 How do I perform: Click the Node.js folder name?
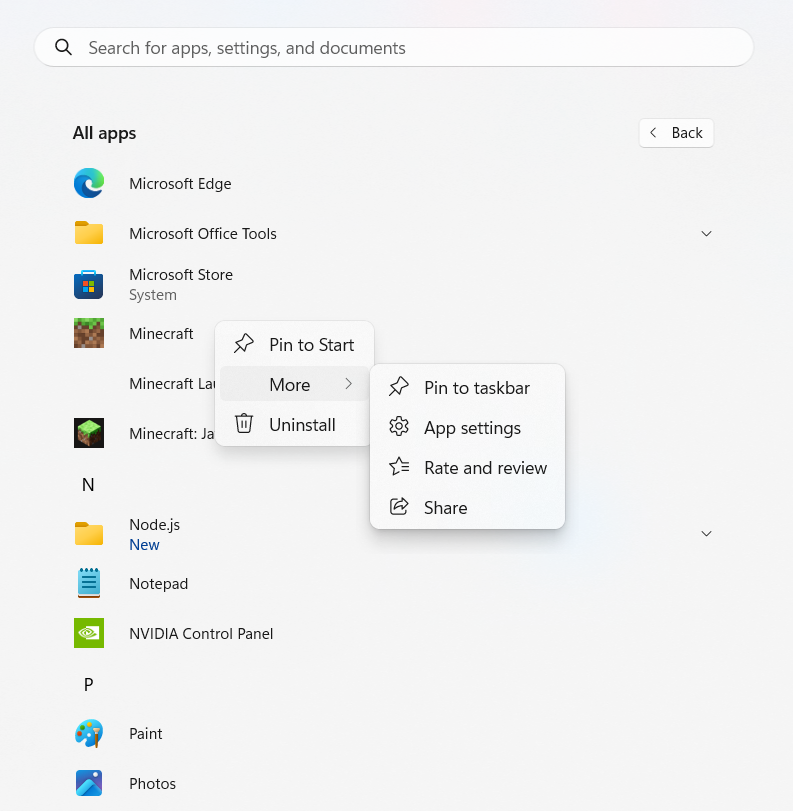[155, 524]
